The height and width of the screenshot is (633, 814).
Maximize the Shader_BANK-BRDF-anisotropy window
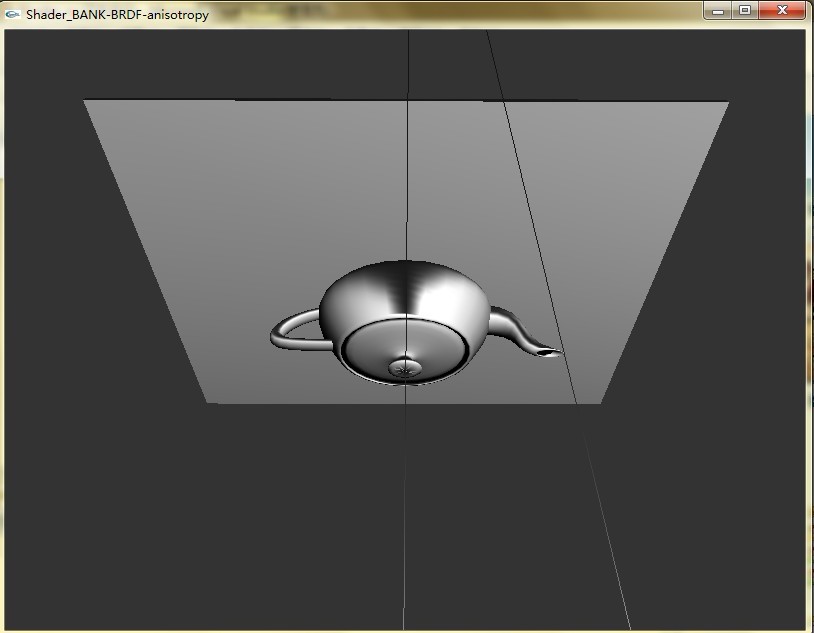tap(745, 10)
